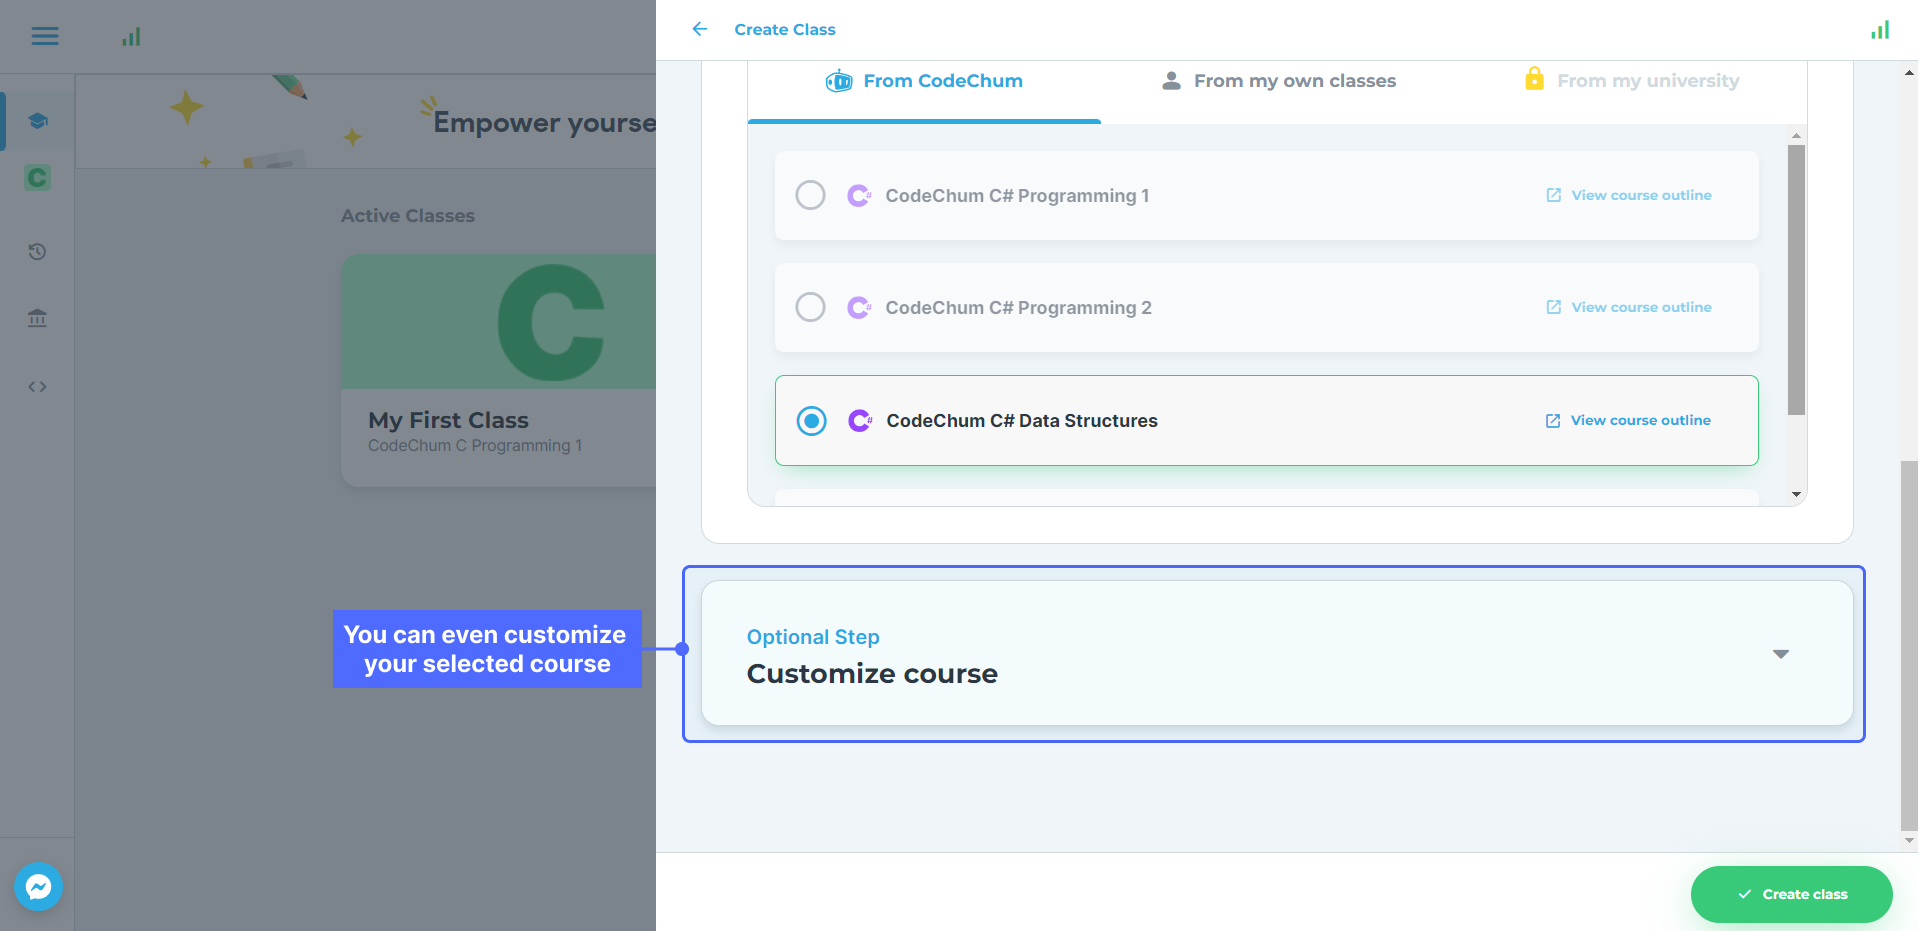Open the code brackets icon in sidebar
Viewport: 1920px width, 931px height.
click(38, 387)
